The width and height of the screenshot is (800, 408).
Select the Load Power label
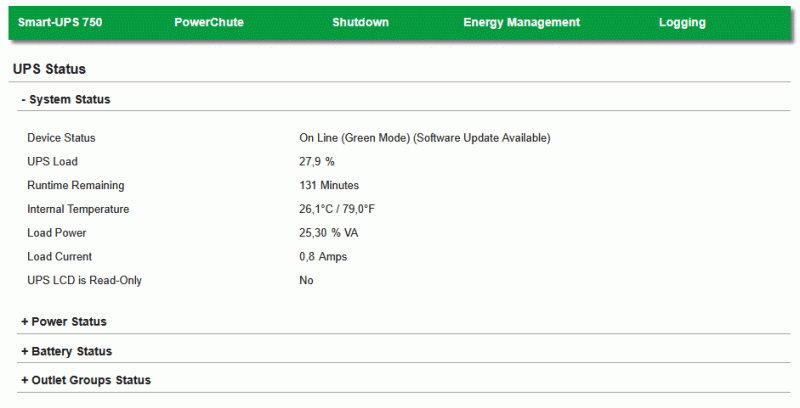pyautogui.click(x=57, y=233)
